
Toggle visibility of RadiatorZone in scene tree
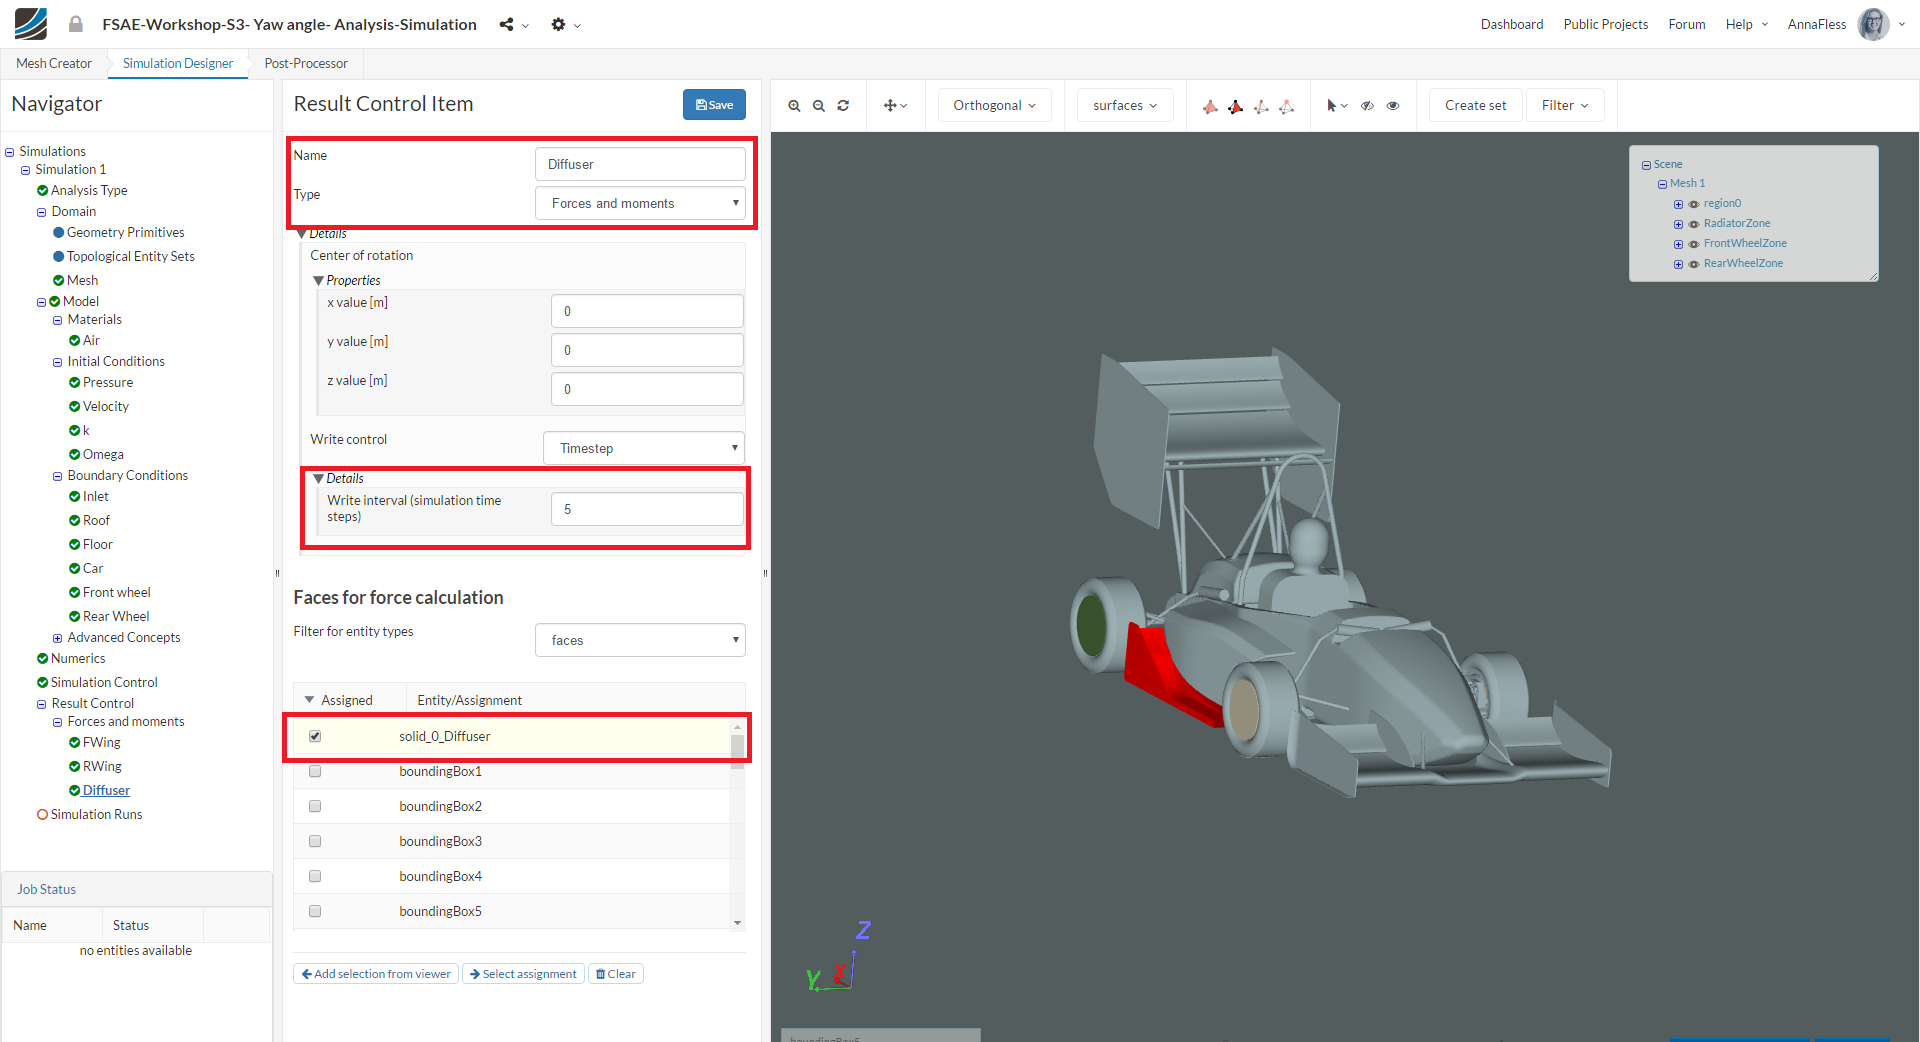coord(1694,224)
